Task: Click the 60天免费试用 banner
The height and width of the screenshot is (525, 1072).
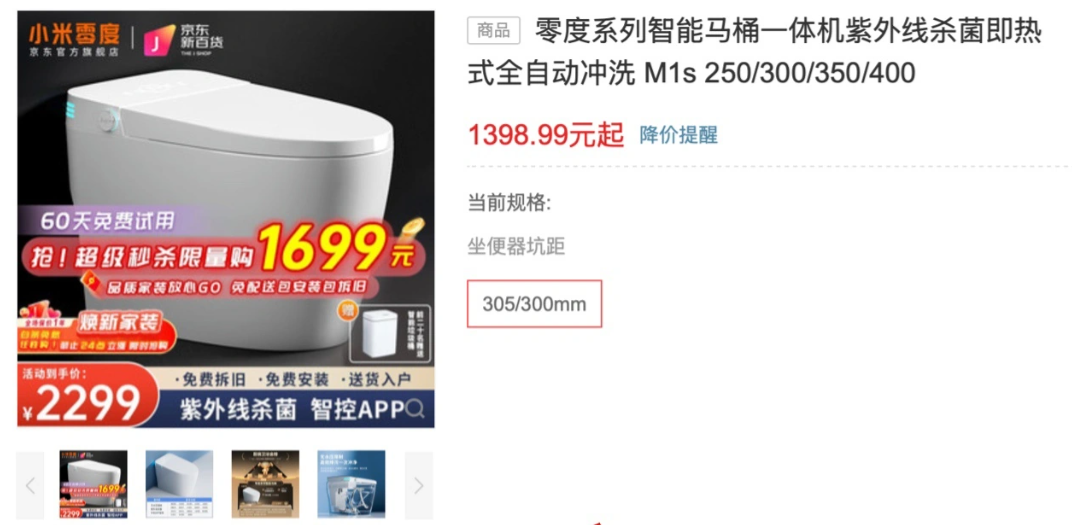Action: click(x=107, y=221)
